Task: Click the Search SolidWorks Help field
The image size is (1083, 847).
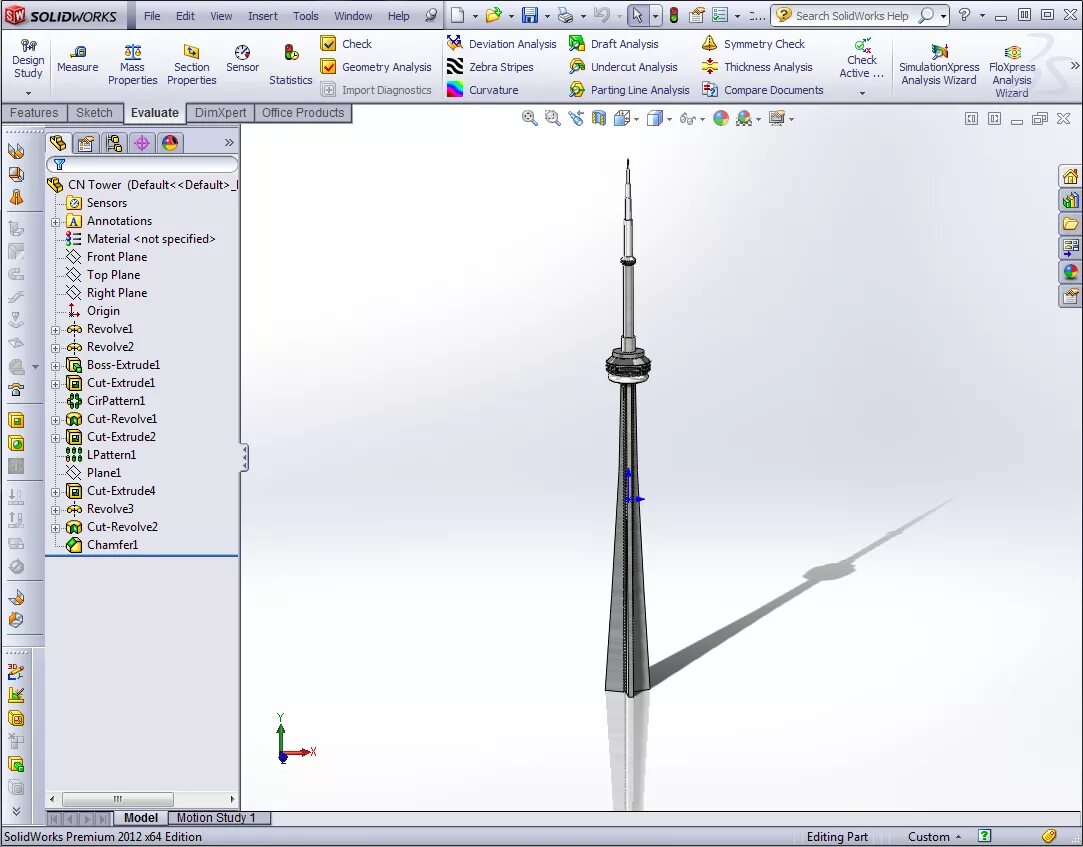Action: [852, 15]
